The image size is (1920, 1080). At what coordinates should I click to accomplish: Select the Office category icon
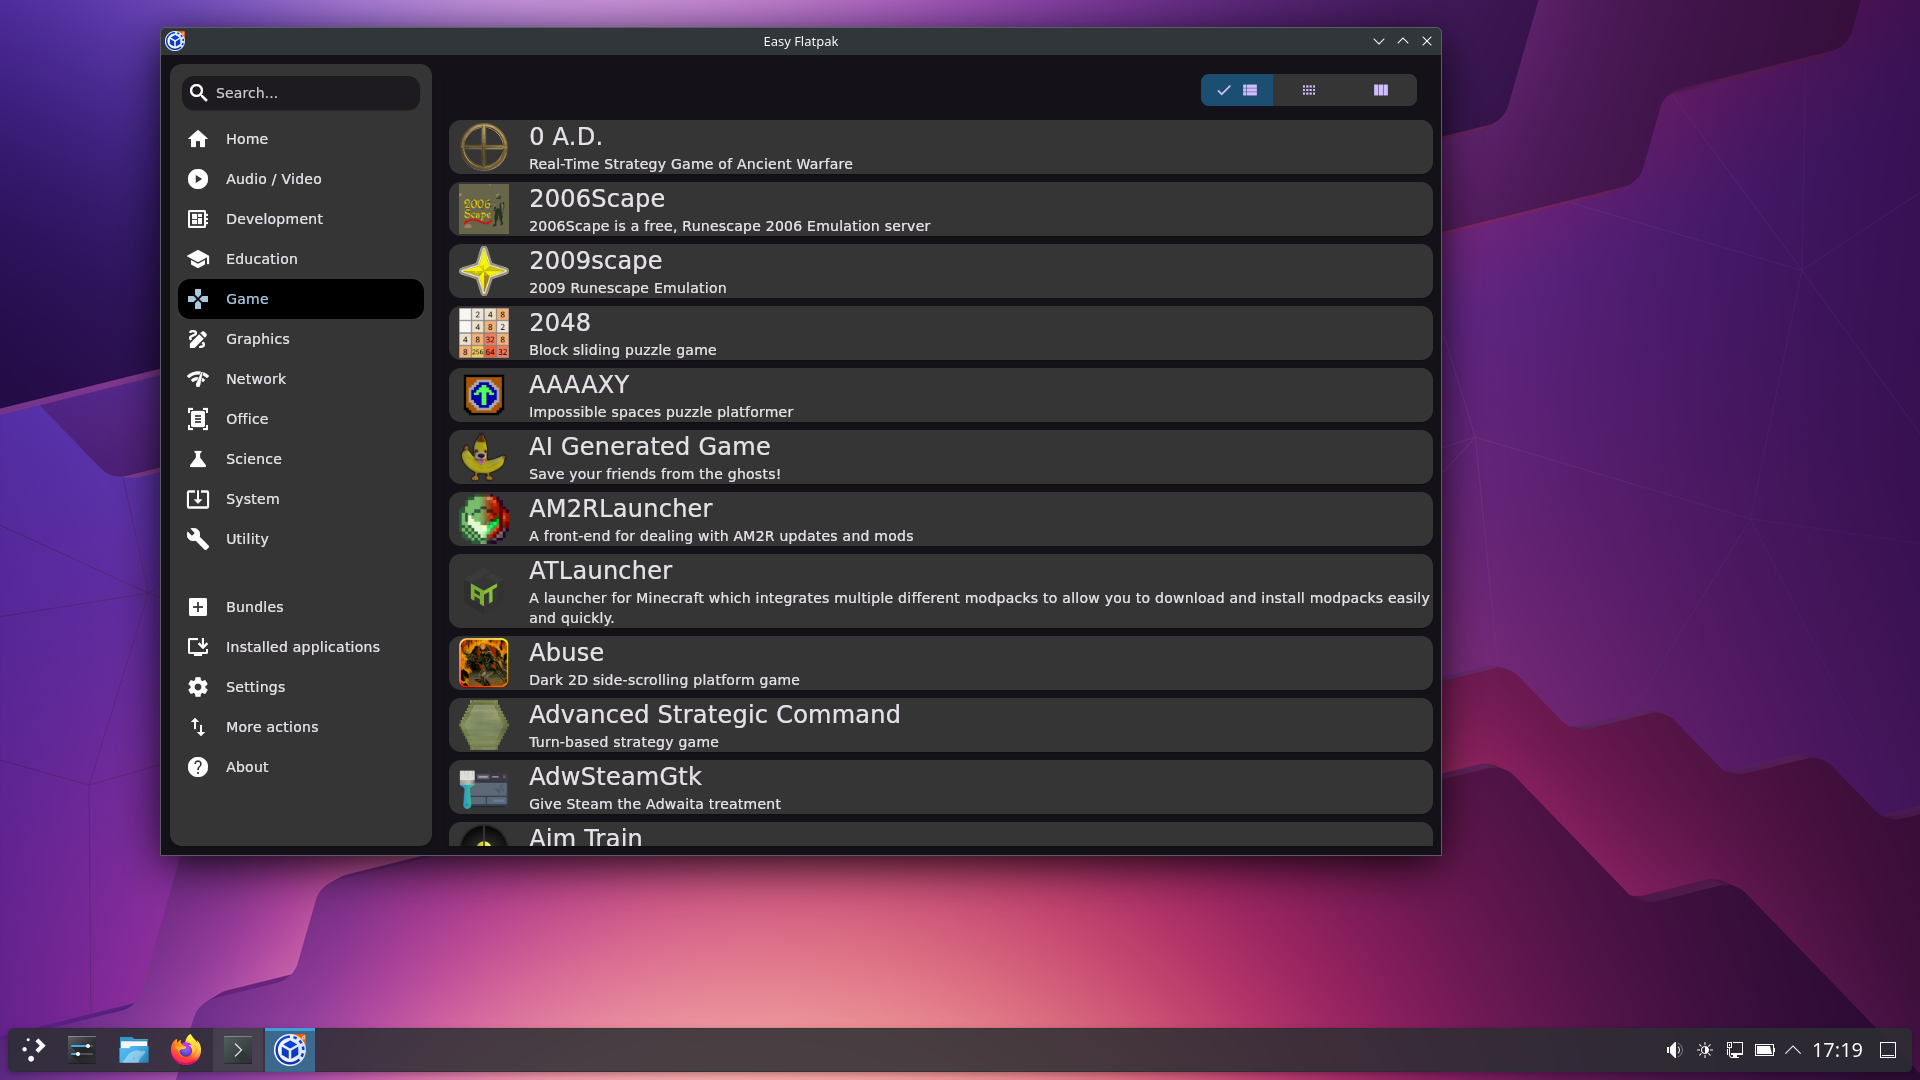[198, 419]
